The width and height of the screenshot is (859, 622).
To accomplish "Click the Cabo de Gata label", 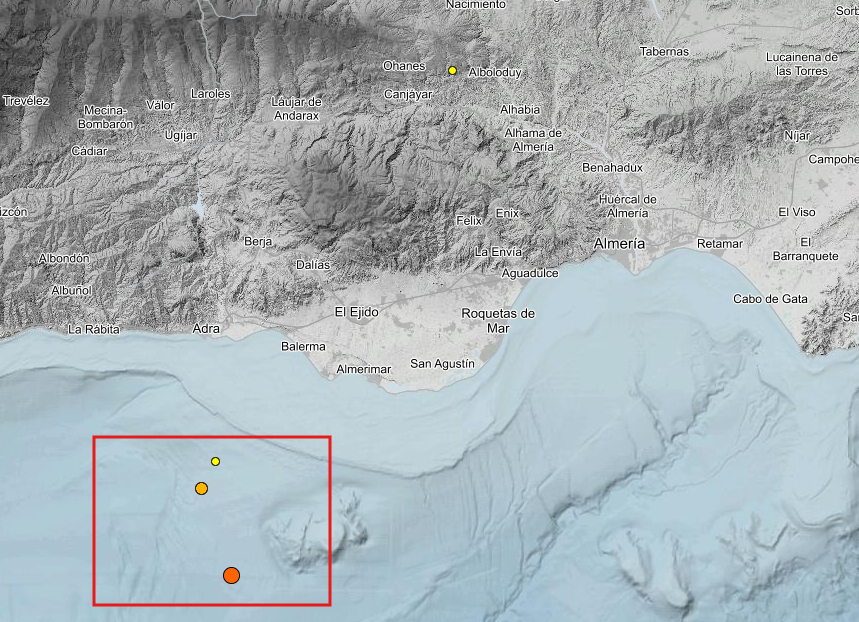I will 770,299.
